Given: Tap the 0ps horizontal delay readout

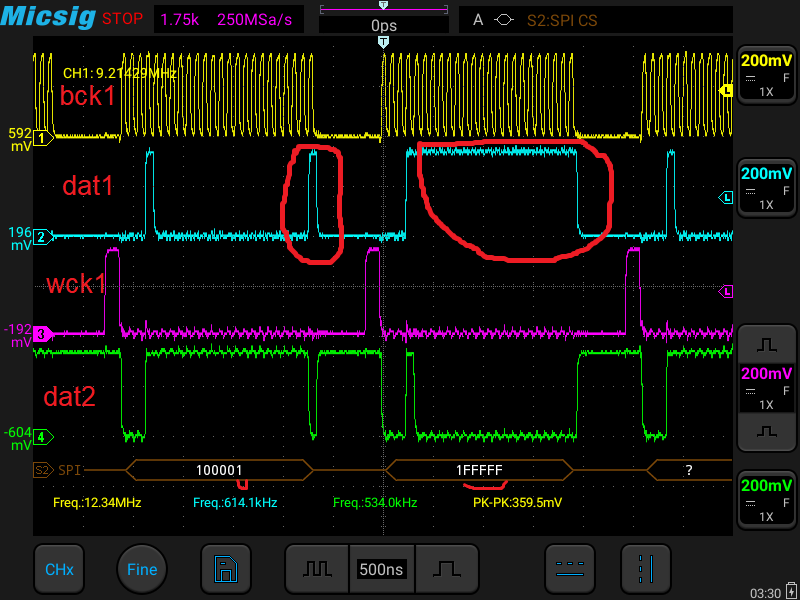Looking at the screenshot, I should click(x=382, y=24).
